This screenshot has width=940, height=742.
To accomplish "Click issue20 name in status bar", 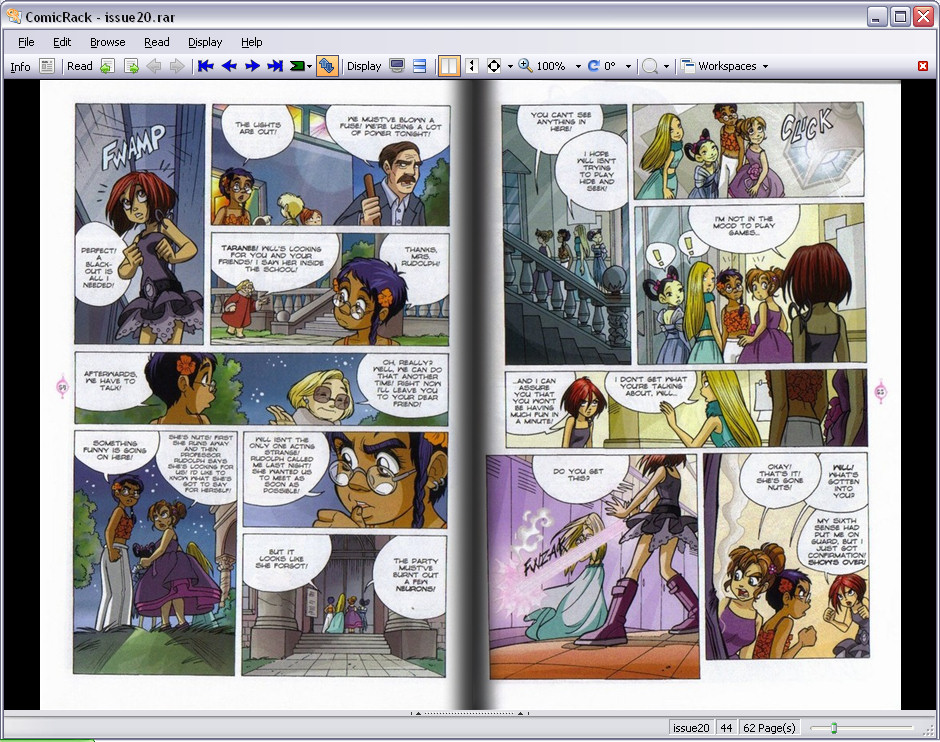I will pos(691,728).
